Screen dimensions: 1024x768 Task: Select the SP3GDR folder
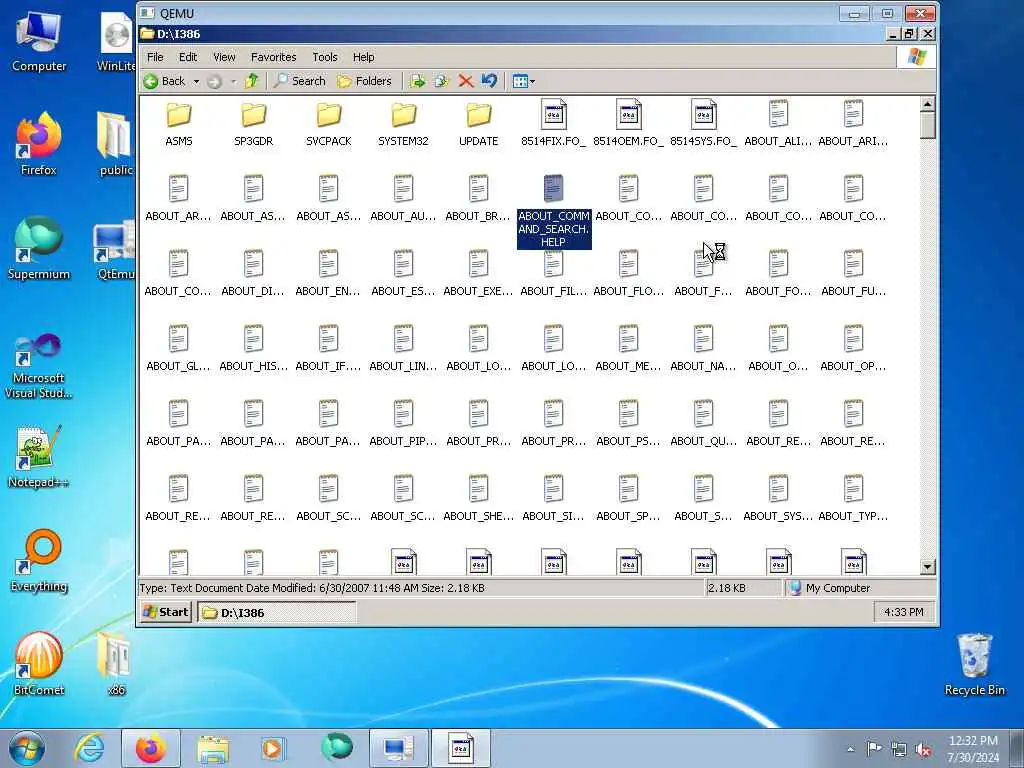(253, 124)
